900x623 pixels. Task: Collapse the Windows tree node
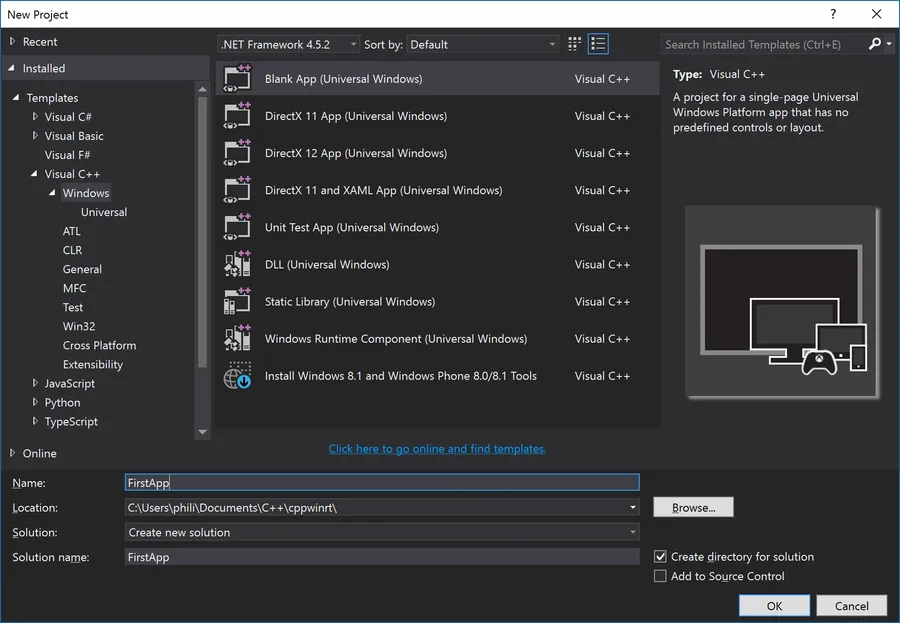tap(52, 193)
